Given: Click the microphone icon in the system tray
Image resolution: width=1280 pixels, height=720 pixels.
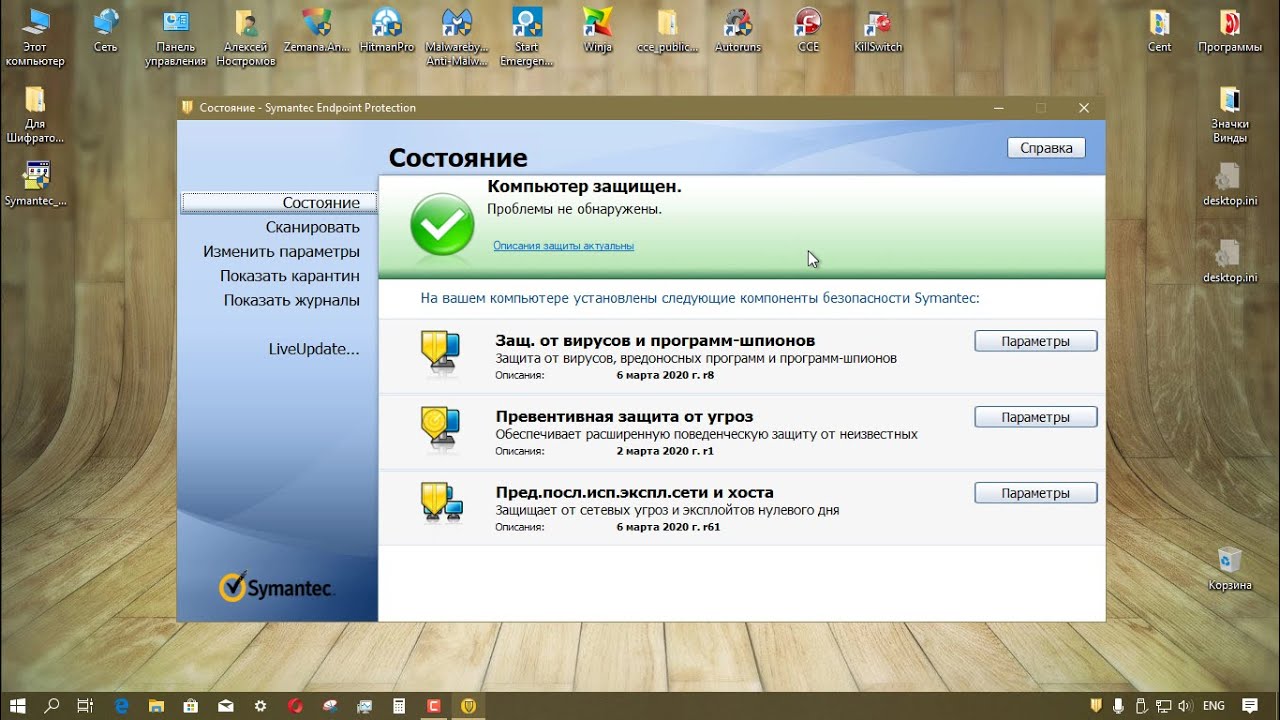Looking at the screenshot, I should [x=1118, y=705].
